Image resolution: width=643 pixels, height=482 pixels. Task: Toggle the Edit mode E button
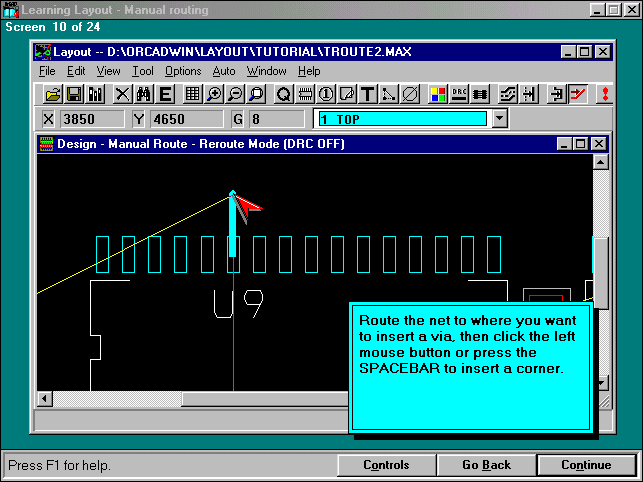tap(165, 94)
